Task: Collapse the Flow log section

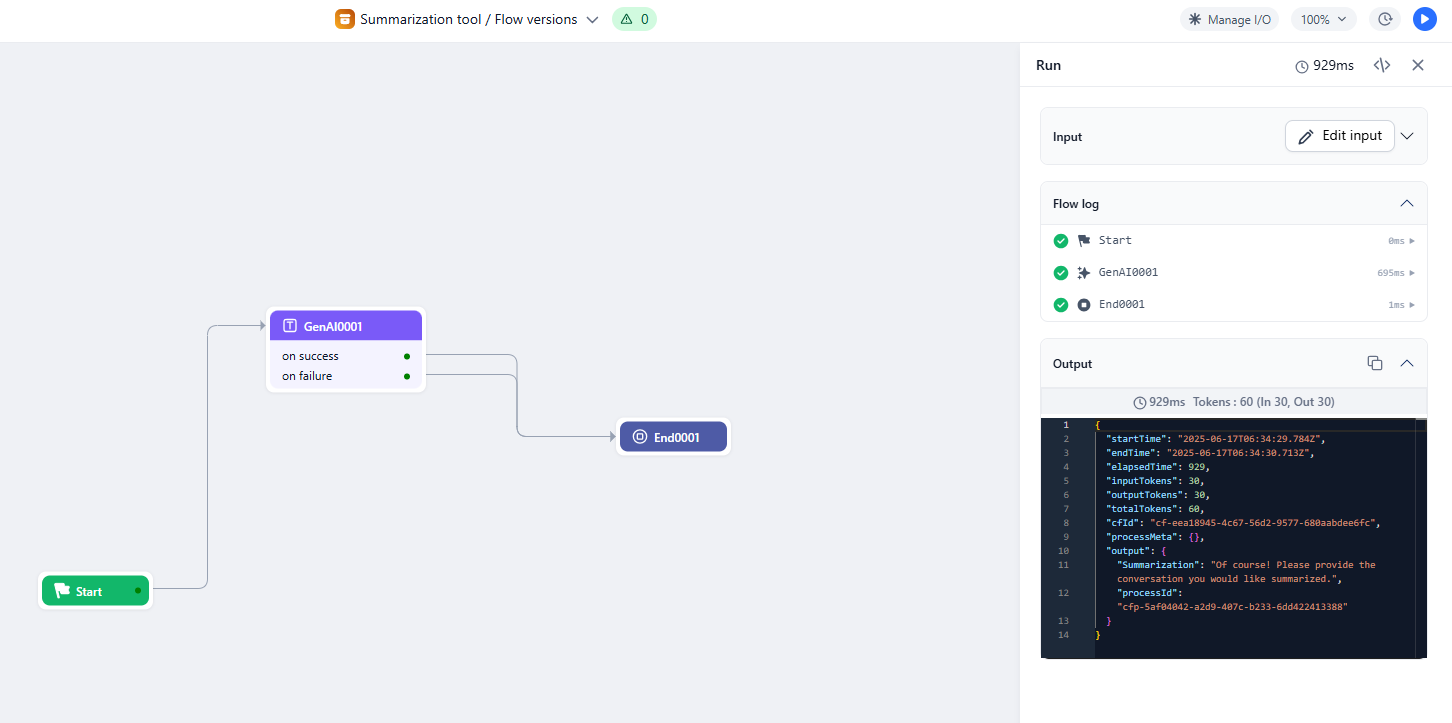Action: (x=1407, y=203)
